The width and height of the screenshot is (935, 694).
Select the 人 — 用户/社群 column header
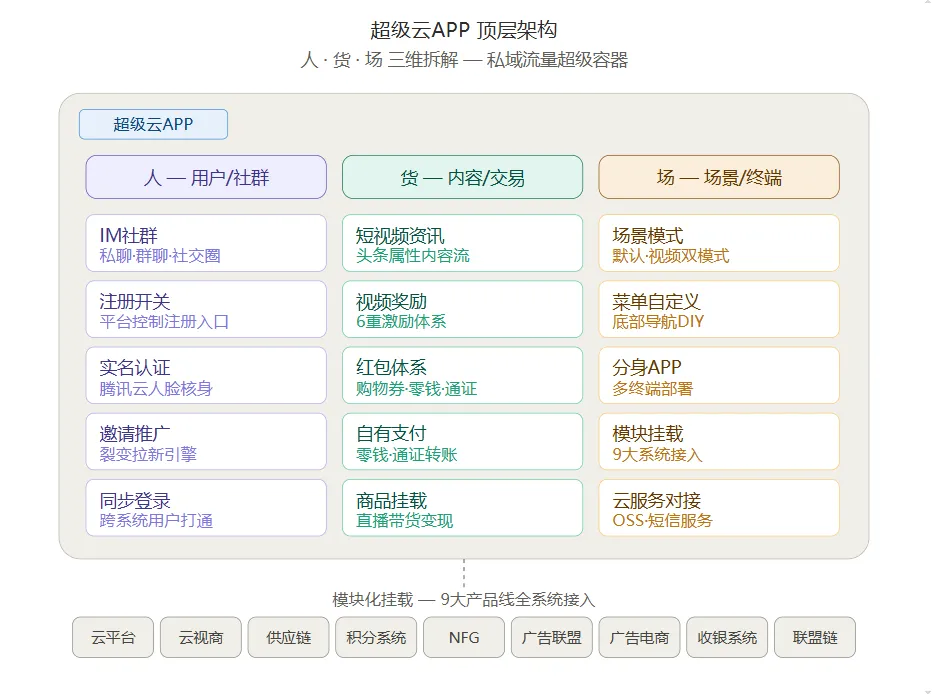[x=206, y=177]
